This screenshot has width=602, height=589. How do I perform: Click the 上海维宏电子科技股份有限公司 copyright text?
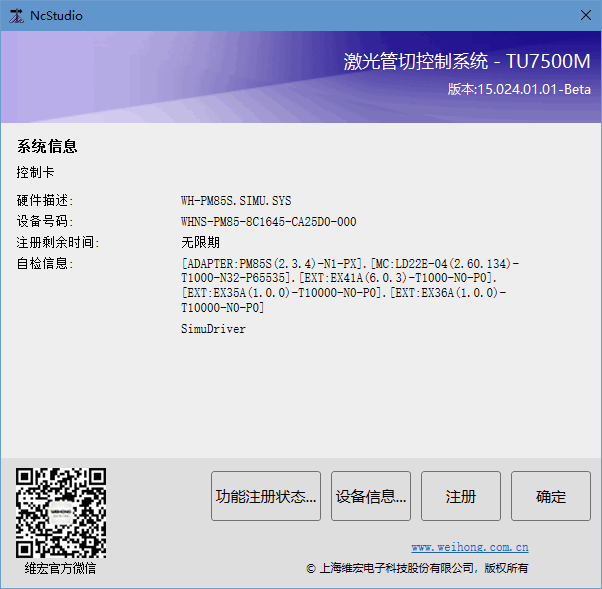417,568
